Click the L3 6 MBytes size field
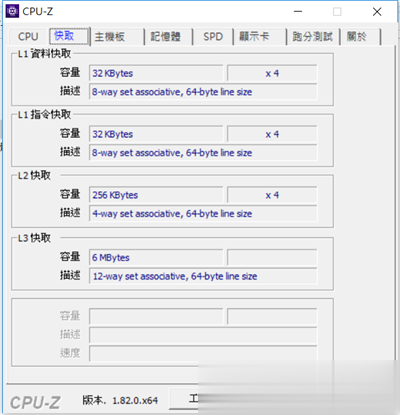The image size is (400, 415). pyautogui.click(x=156, y=258)
